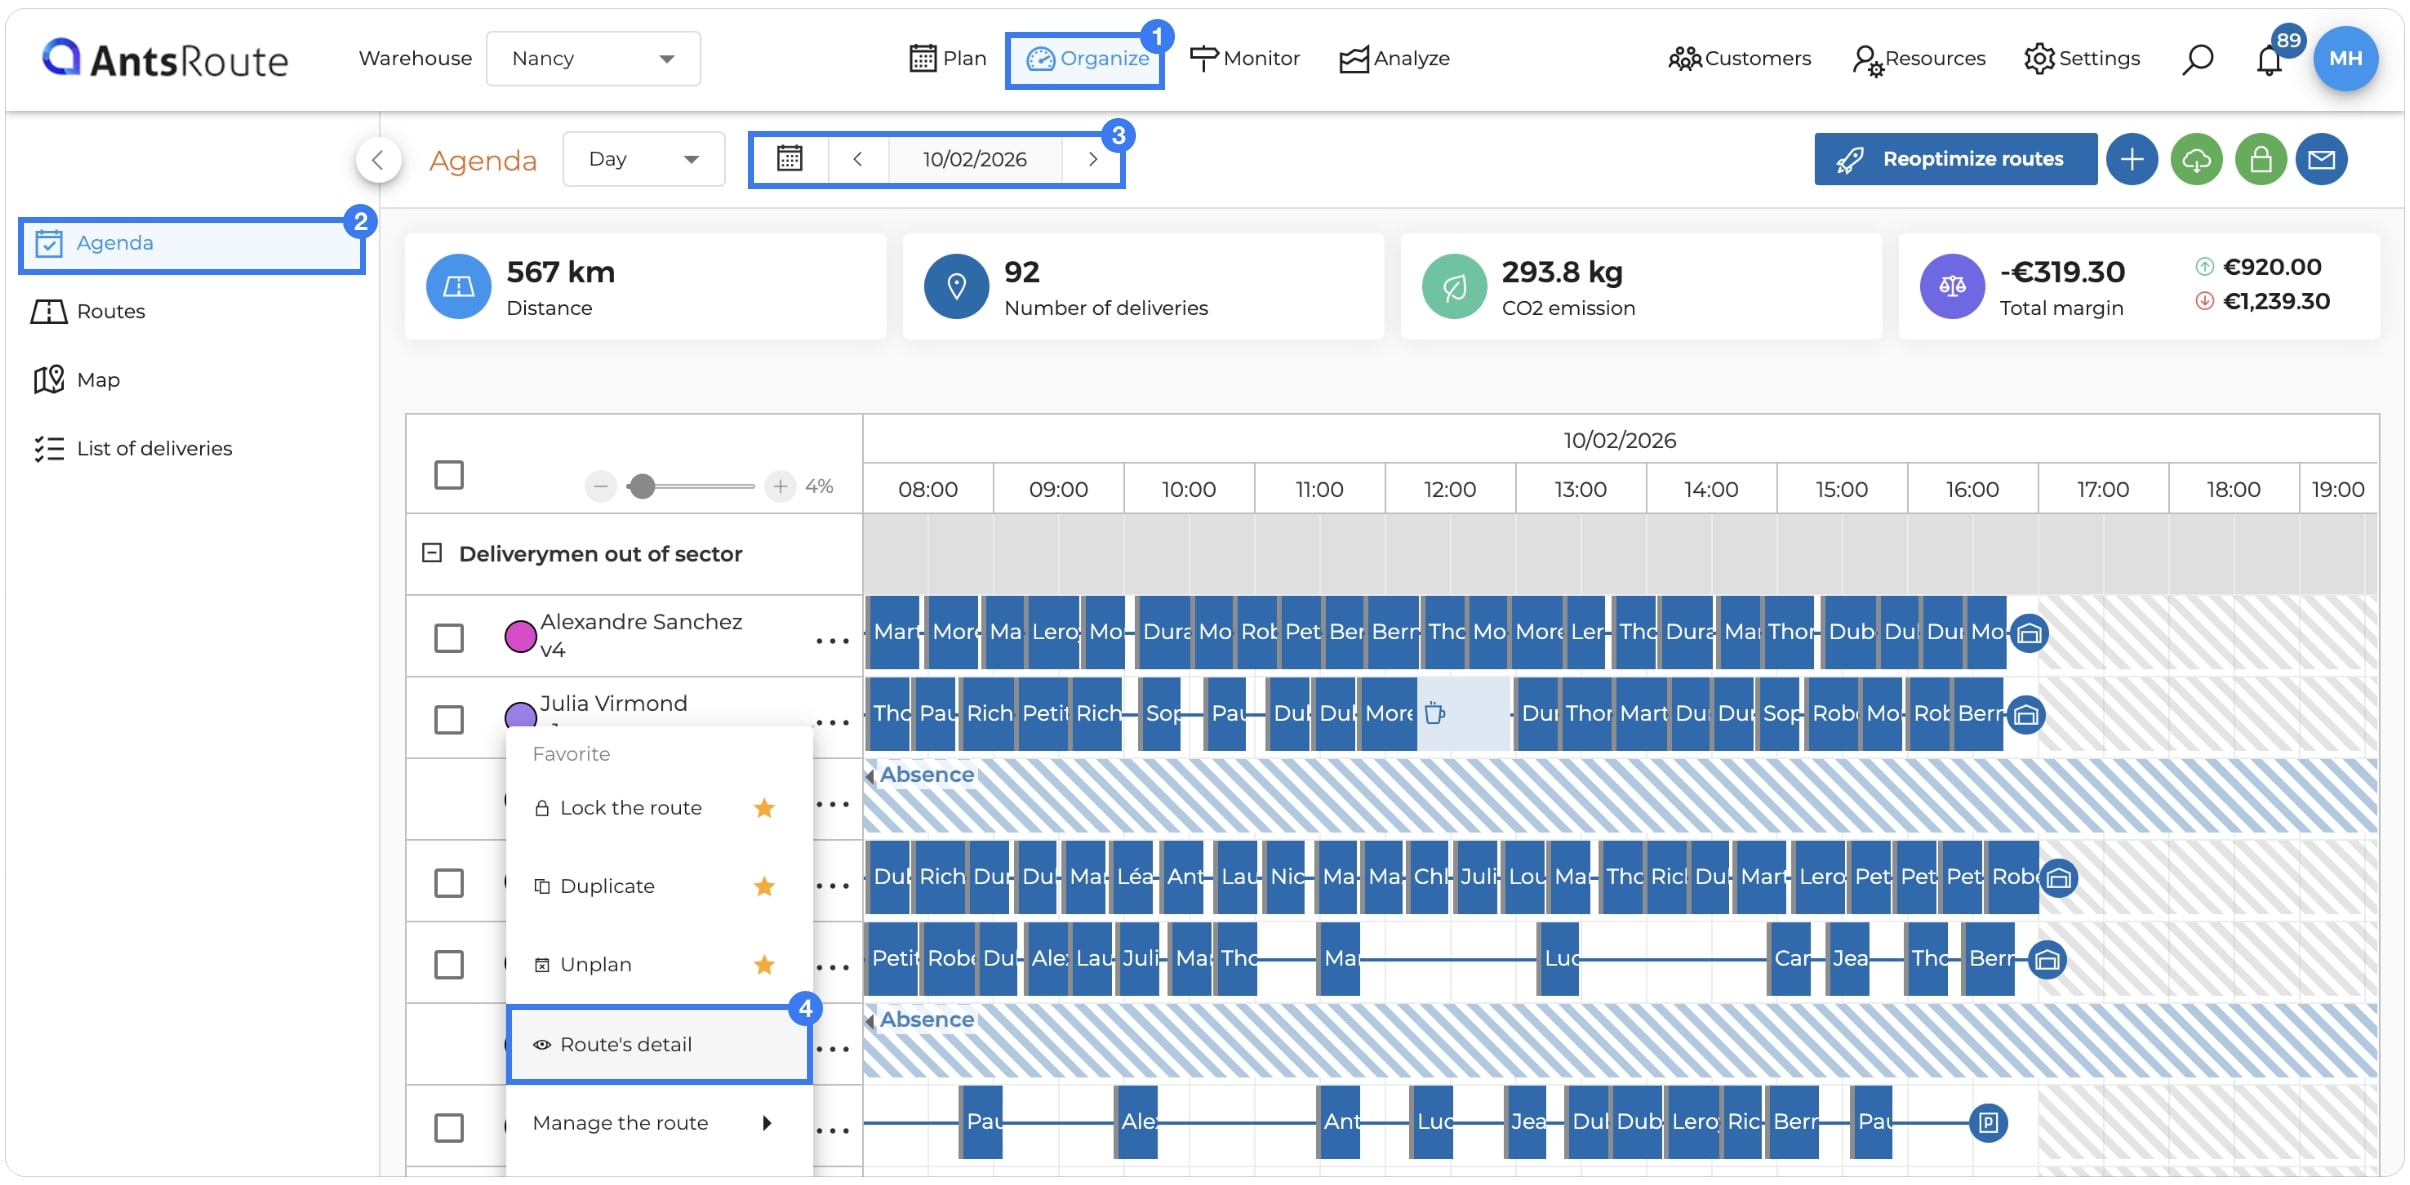Toggle the select-all checkbox in agenda header
The image size is (2410, 1185).
point(449,474)
